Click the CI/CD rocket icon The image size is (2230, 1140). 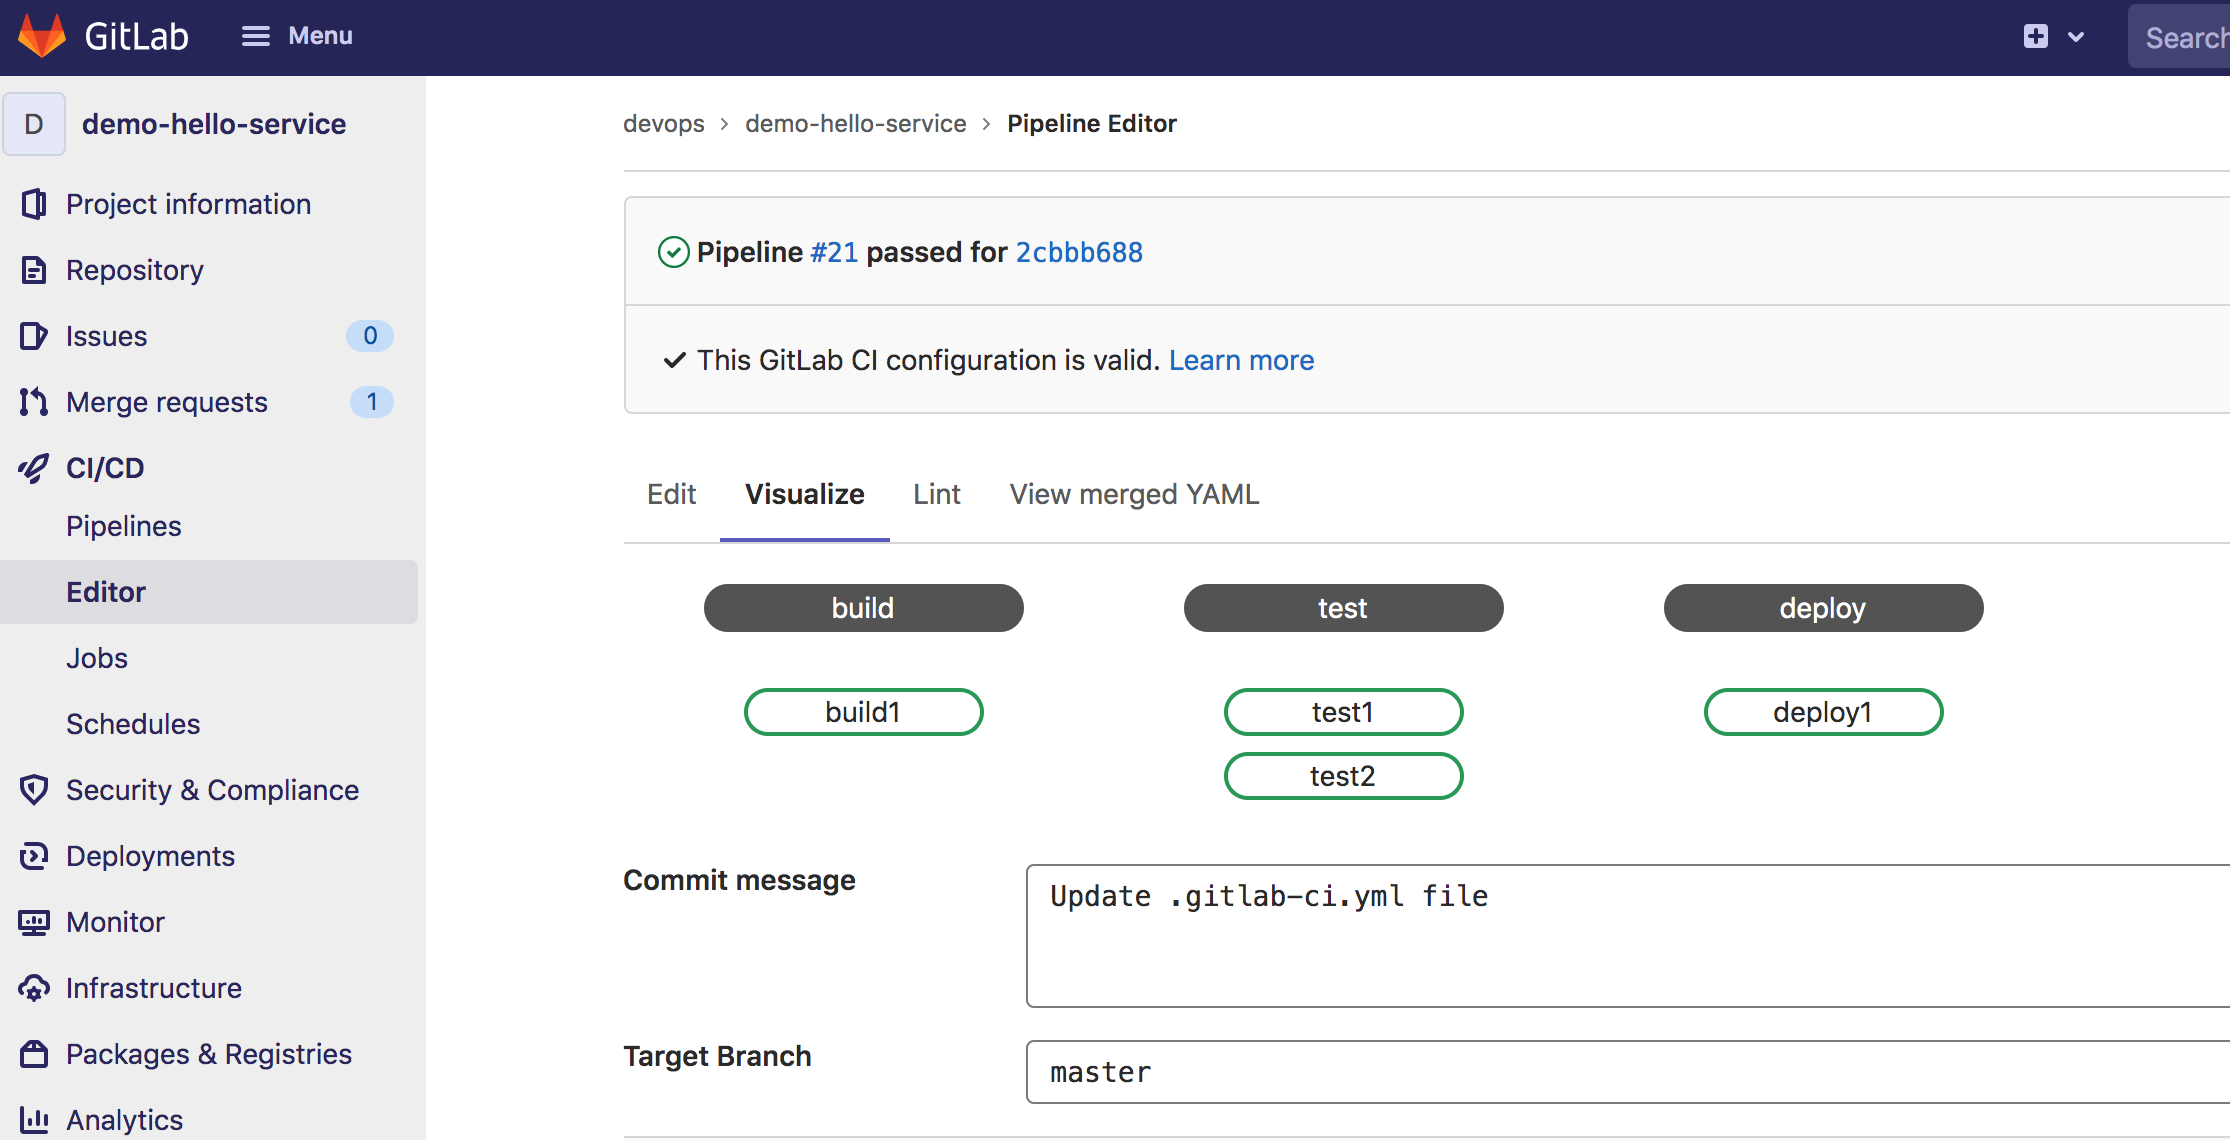tap(34, 468)
